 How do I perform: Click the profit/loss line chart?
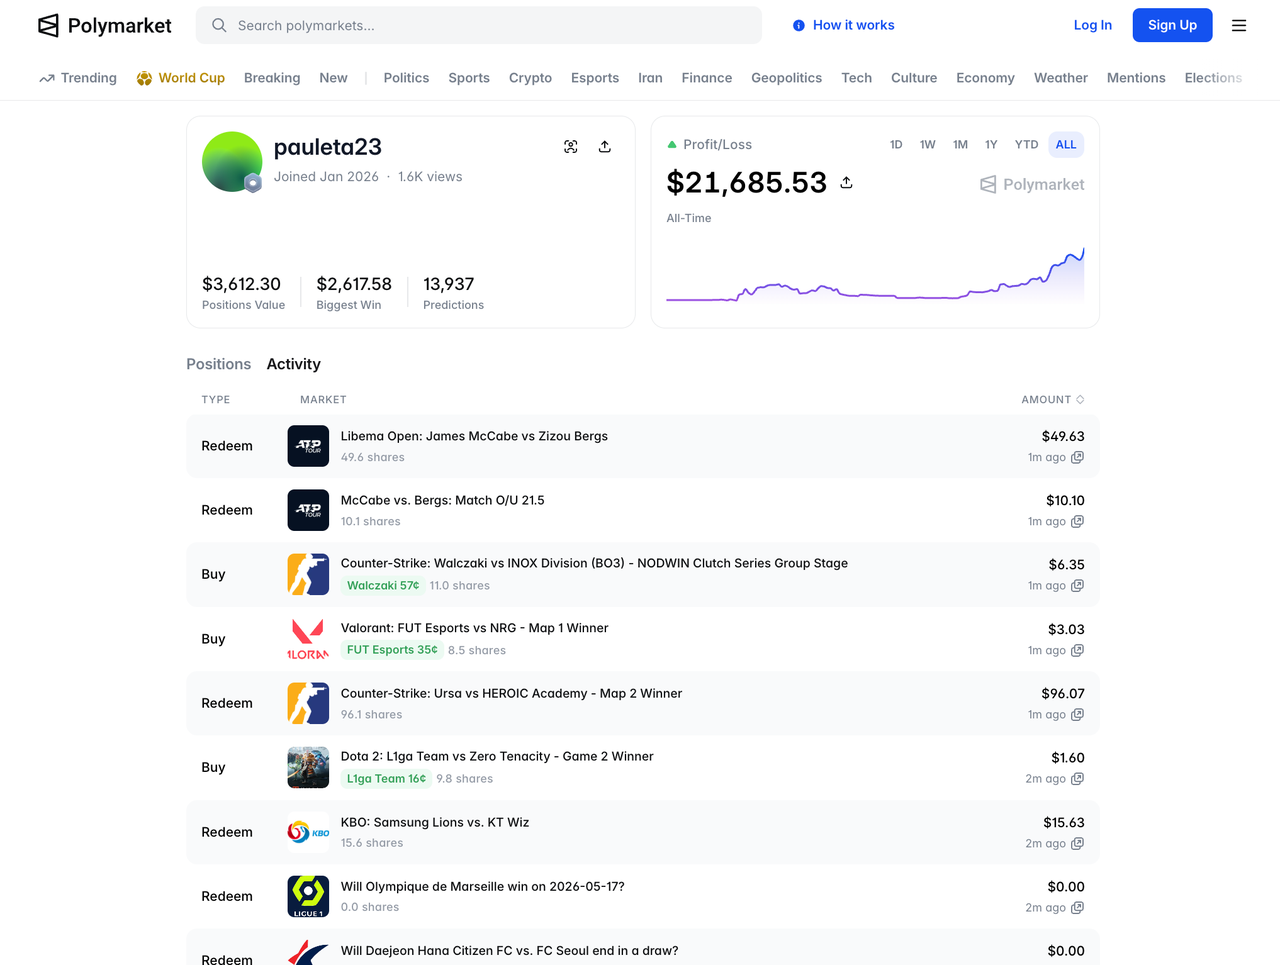875,275
